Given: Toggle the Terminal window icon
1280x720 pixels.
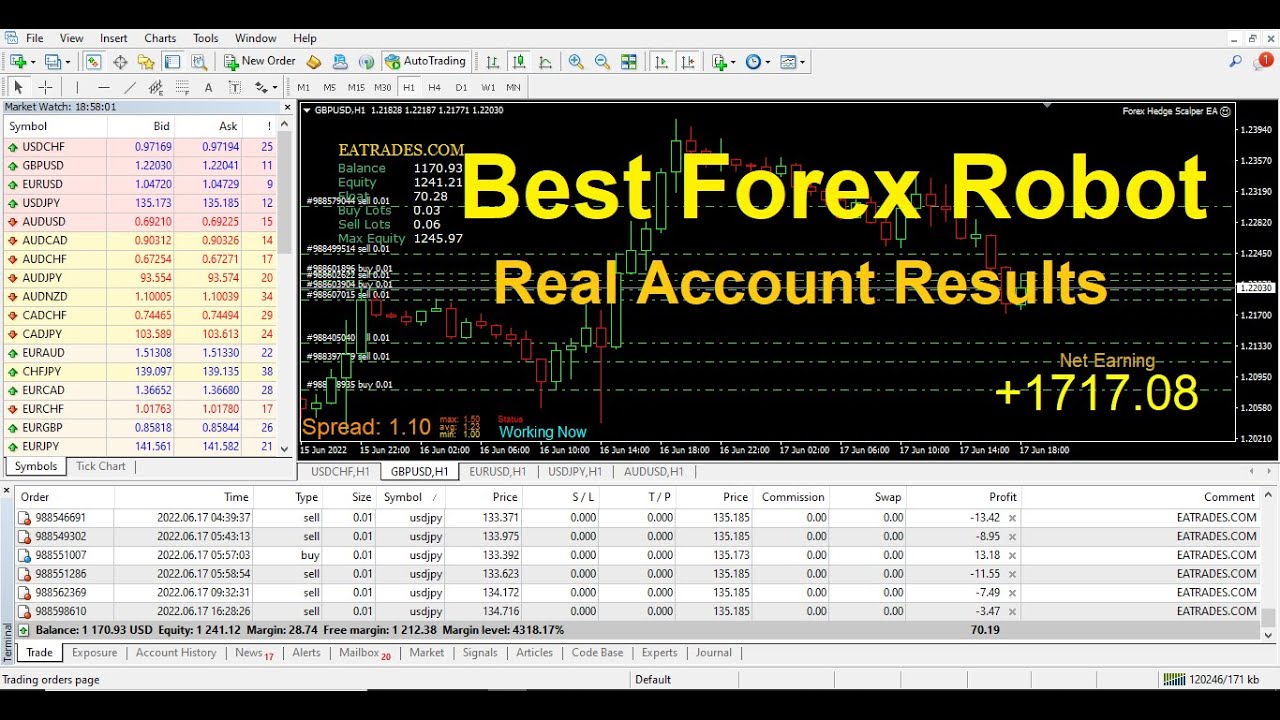Looking at the screenshot, I should (x=172, y=61).
